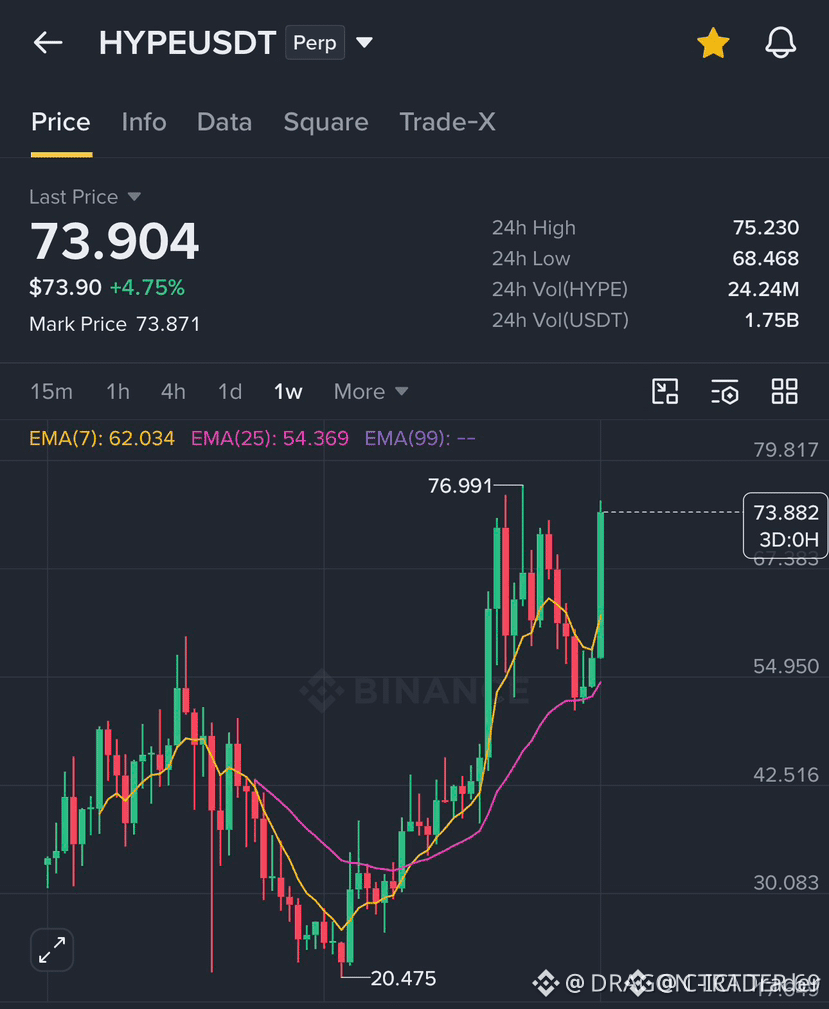This screenshot has height=1009, width=829.
Task: Tap the 42.516 price axis label
Action: (x=786, y=774)
